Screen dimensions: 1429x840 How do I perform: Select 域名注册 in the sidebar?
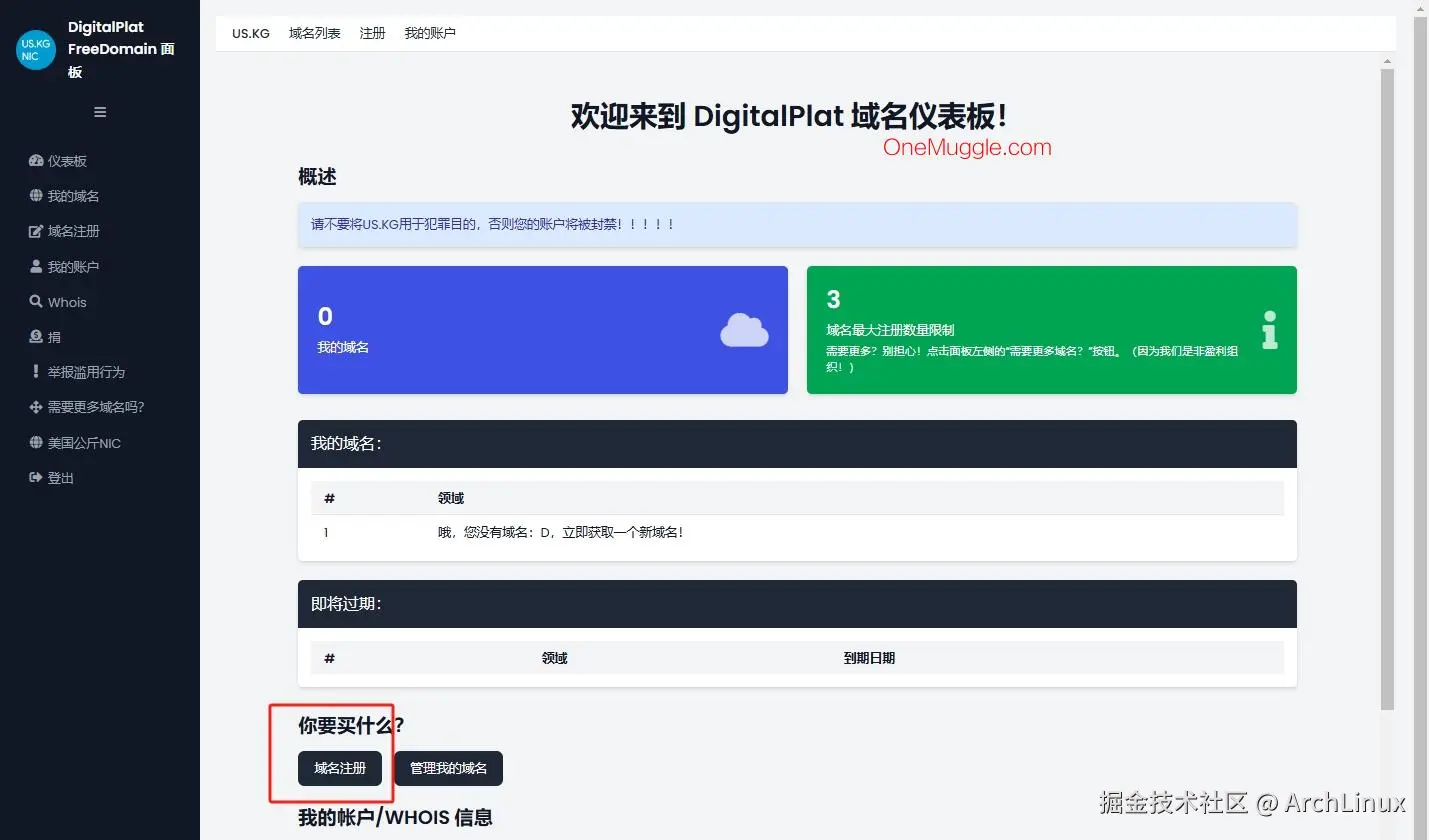(x=73, y=231)
